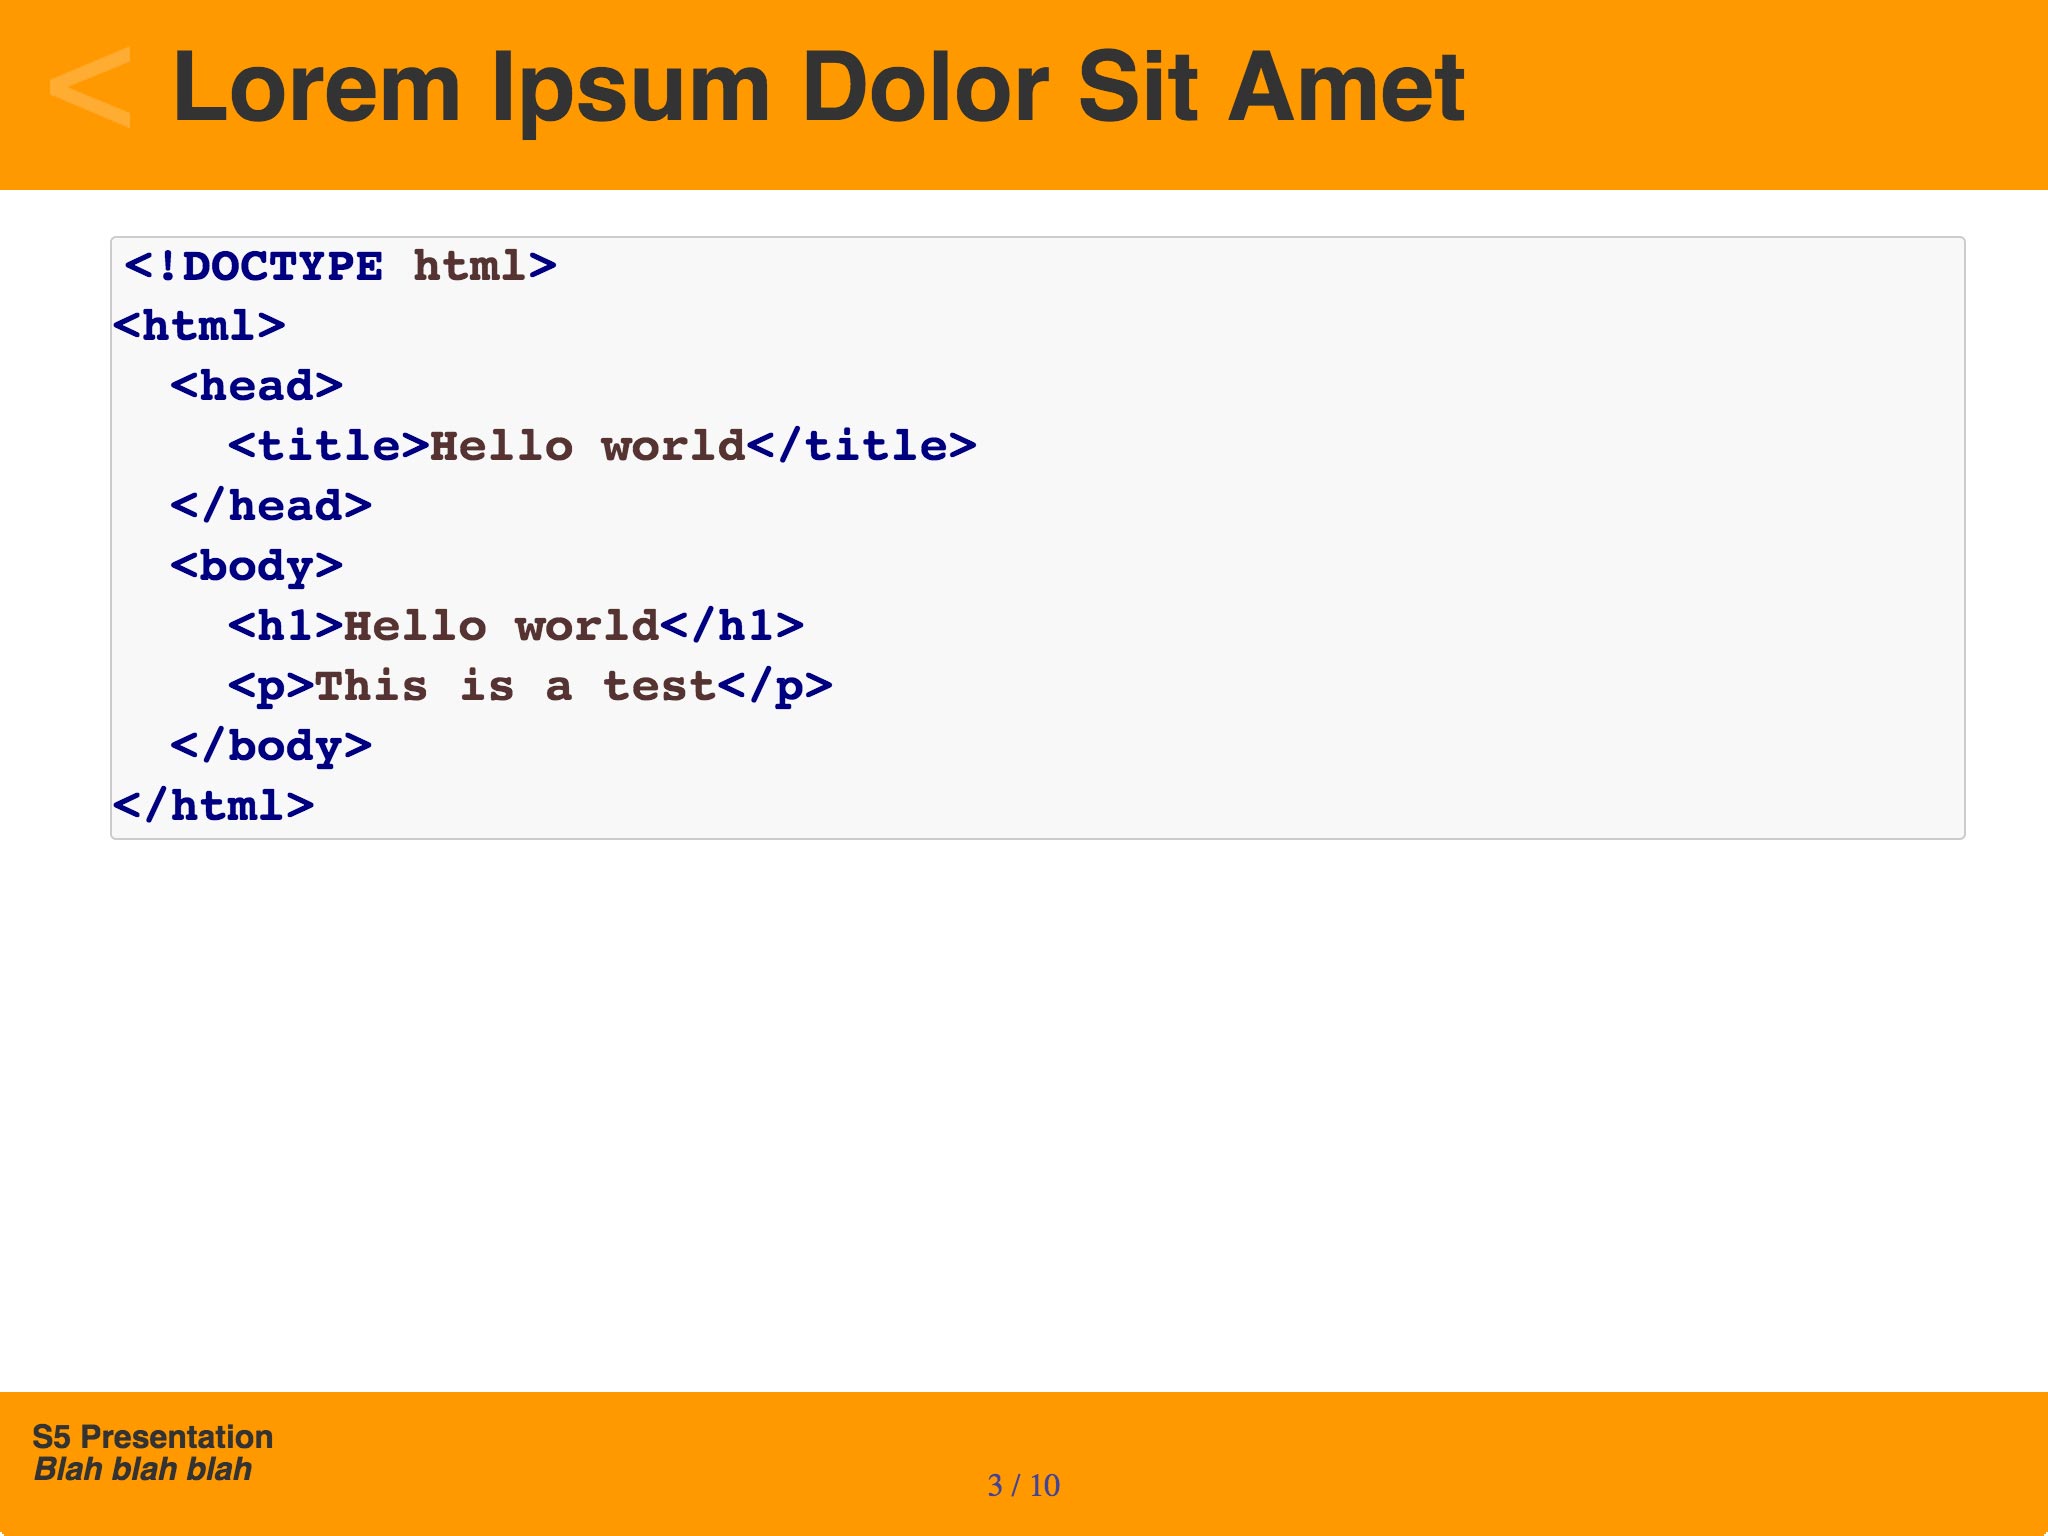Screen dimensions: 2048x1536
Task: Click the closing title tag
Action: 862,446
